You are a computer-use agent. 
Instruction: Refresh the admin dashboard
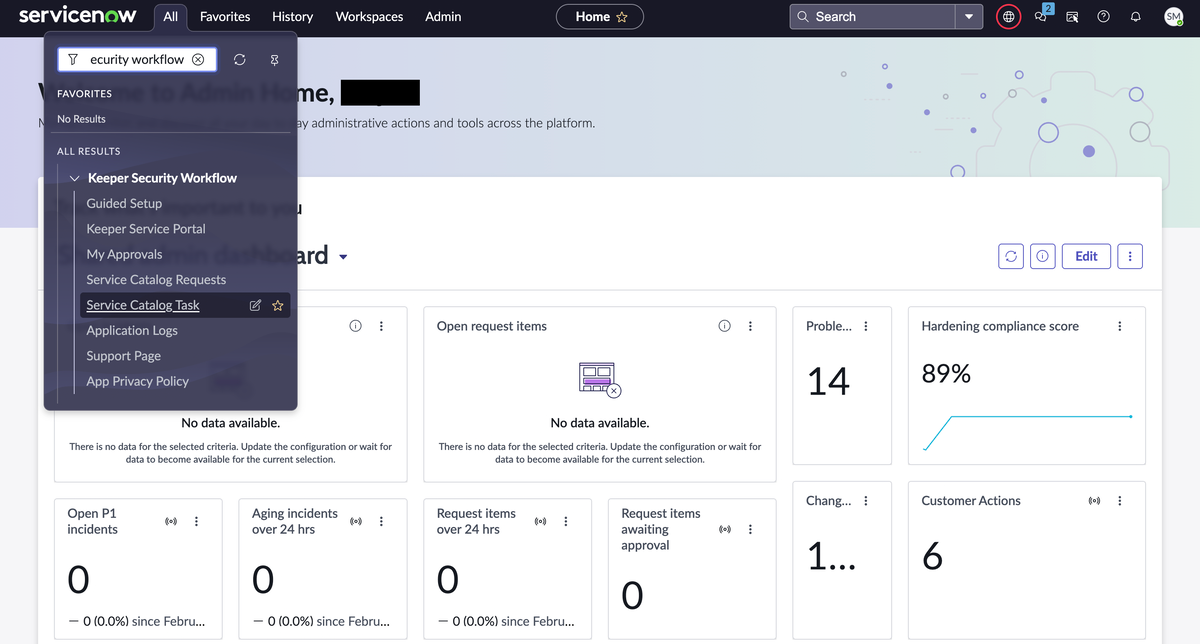pos(1011,256)
